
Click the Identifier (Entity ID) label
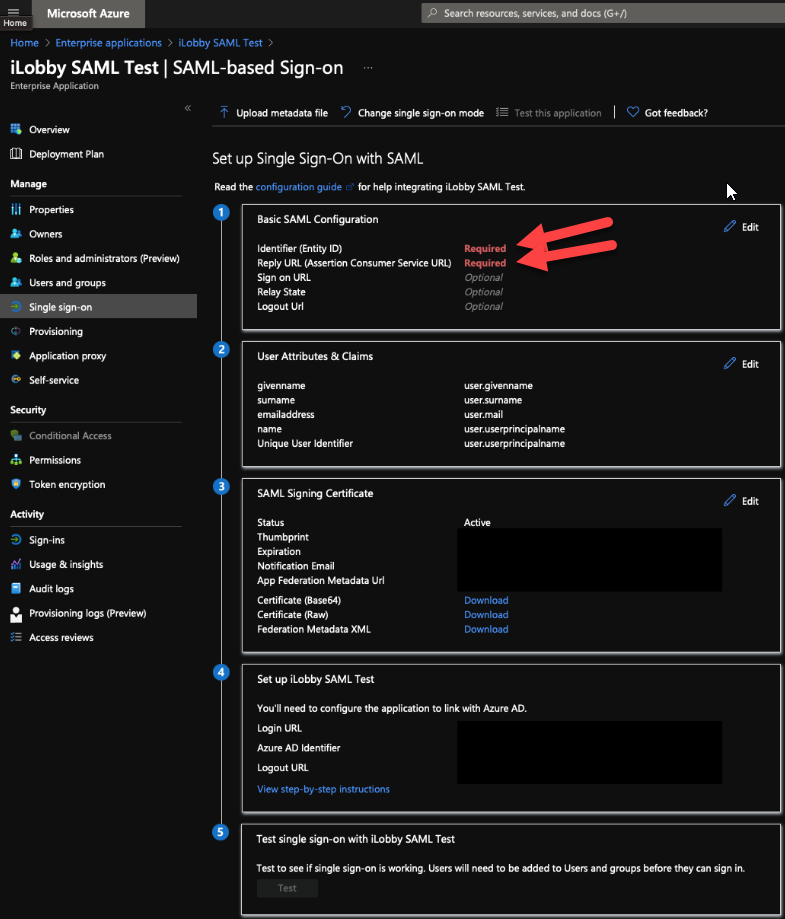coord(300,249)
